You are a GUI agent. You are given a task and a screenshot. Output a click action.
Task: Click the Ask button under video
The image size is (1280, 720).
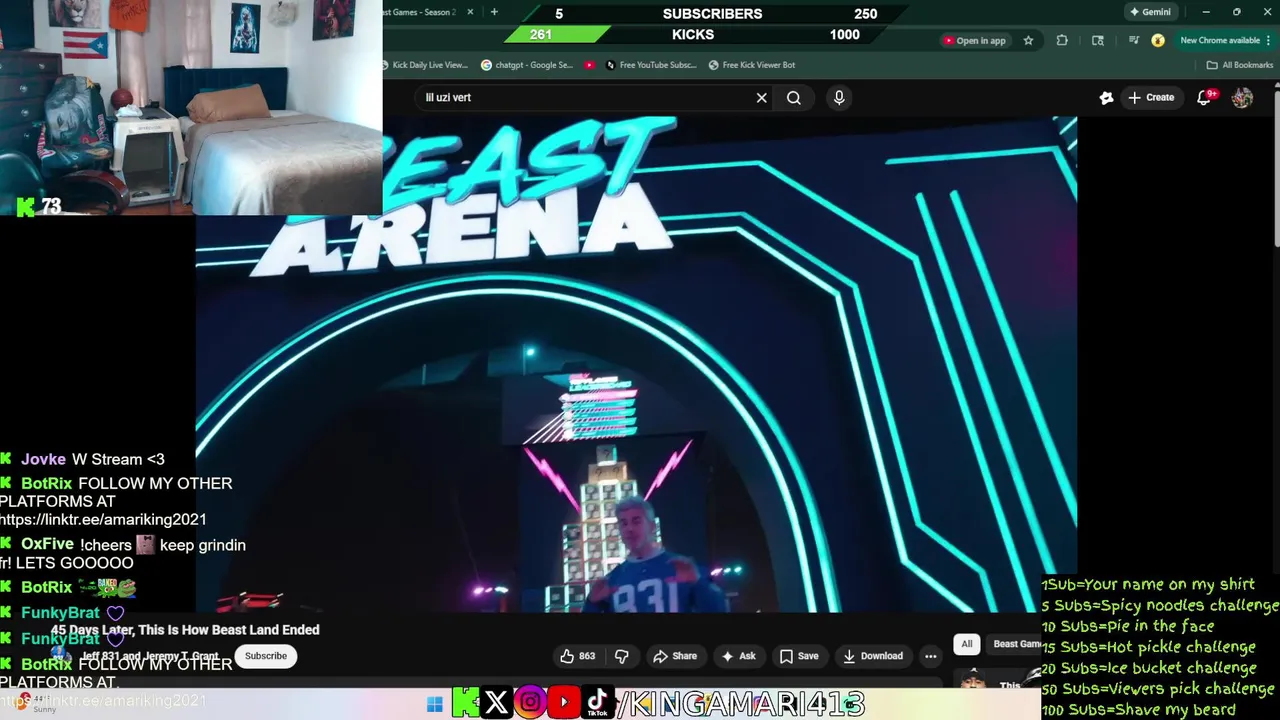(x=738, y=656)
